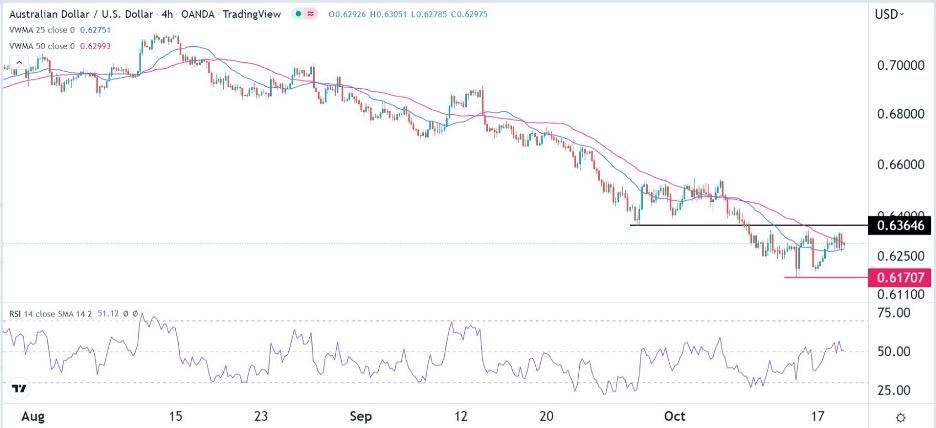Click the pink data mode indicator icon
The height and width of the screenshot is (428, 936).
tap(312, 14)
